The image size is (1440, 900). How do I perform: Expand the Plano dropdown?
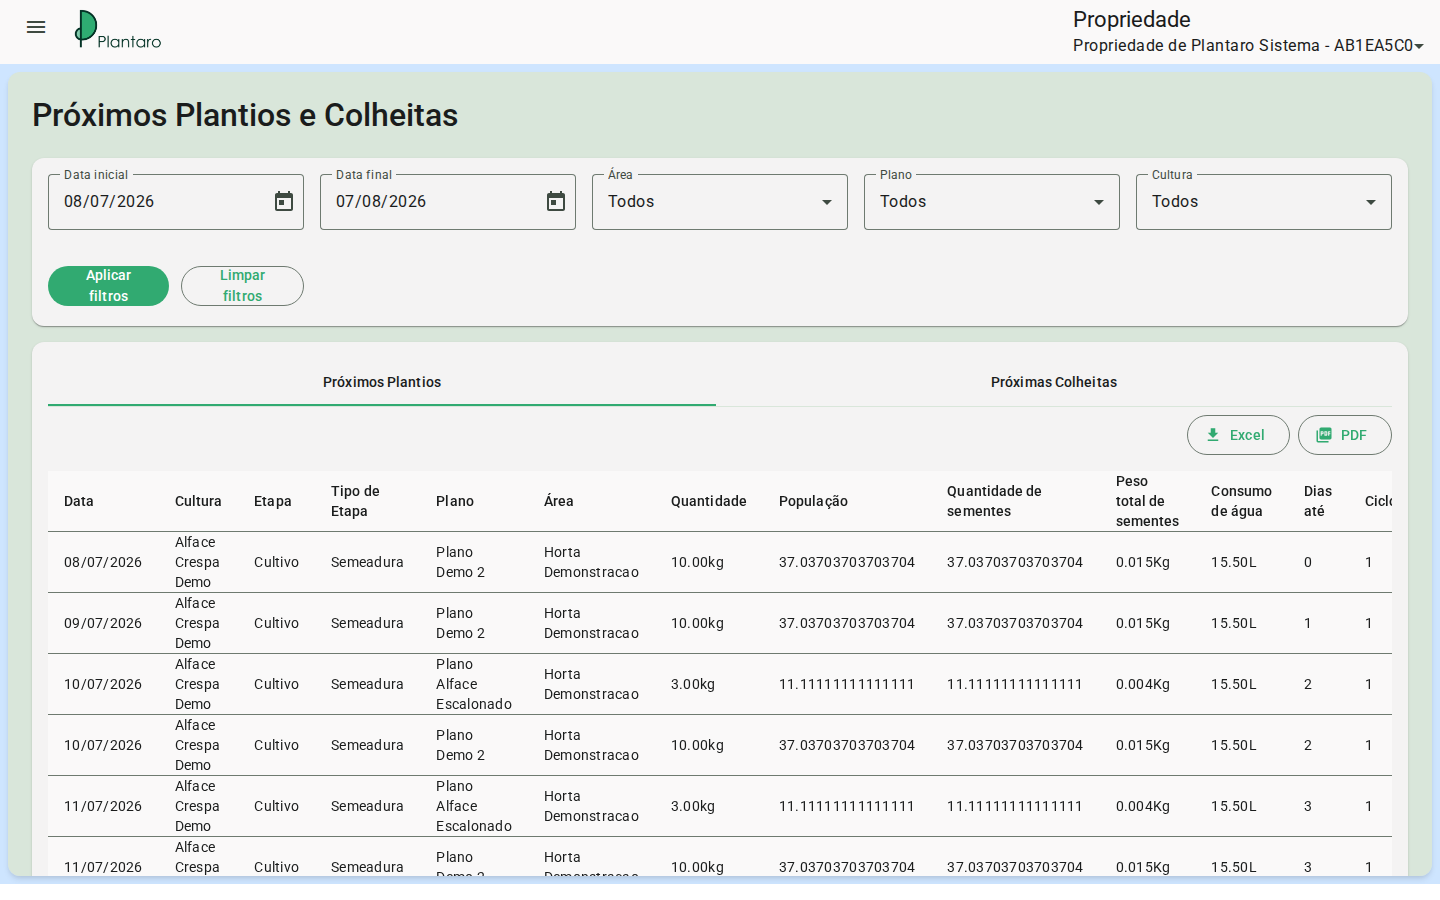[x=992, y=202]
